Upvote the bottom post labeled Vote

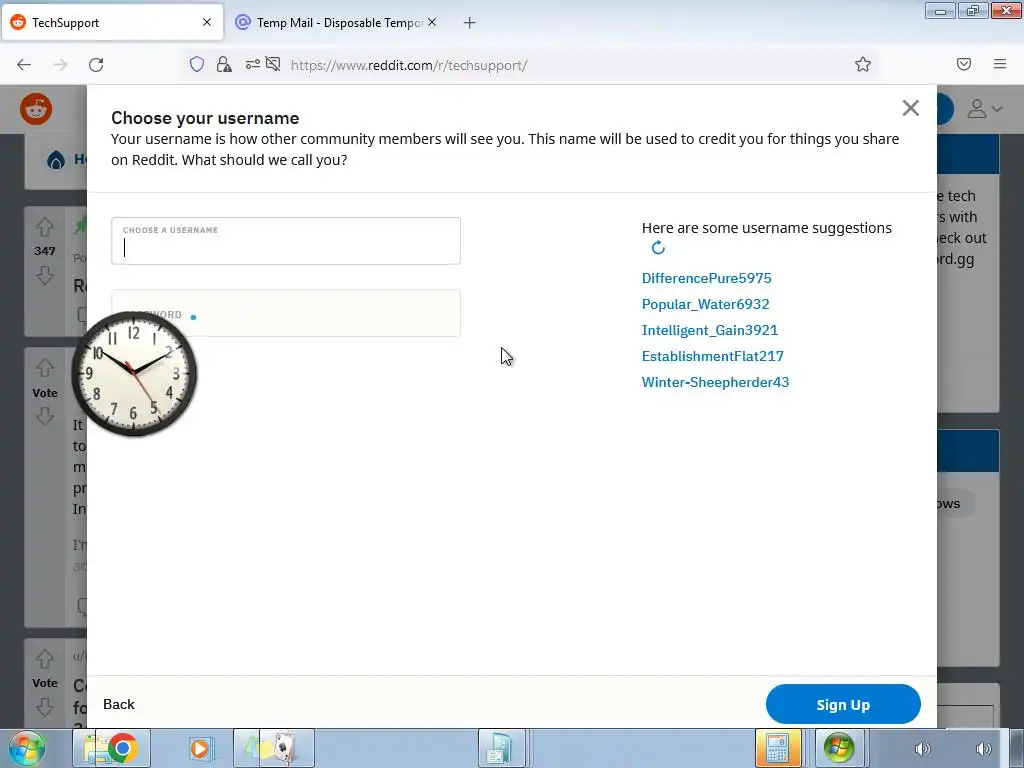tap(44, 658)
